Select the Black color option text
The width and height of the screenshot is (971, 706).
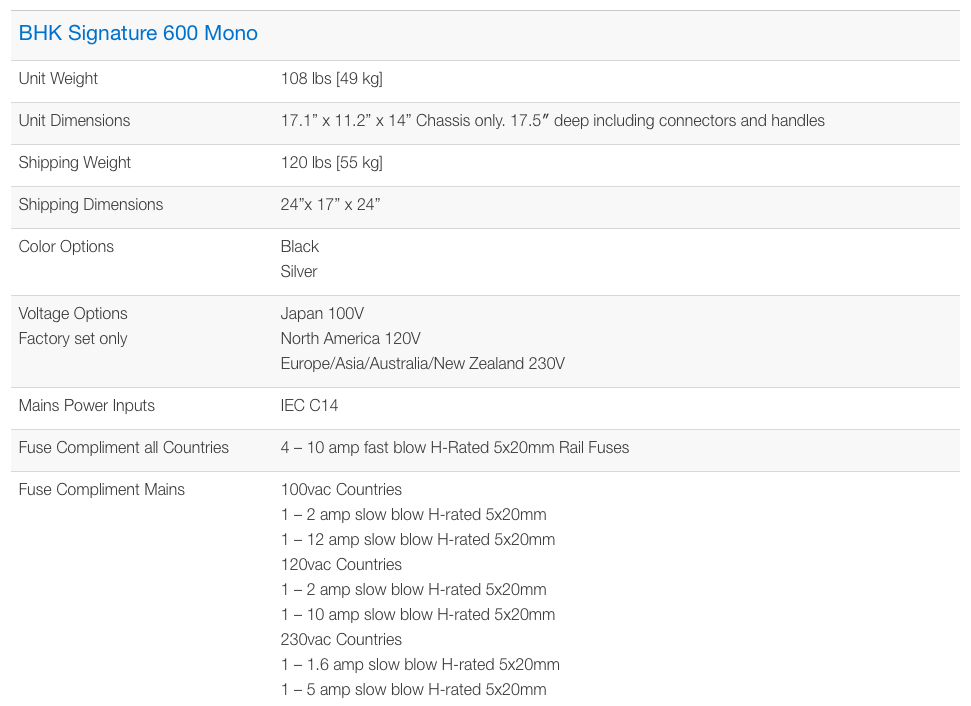[299, 247]
